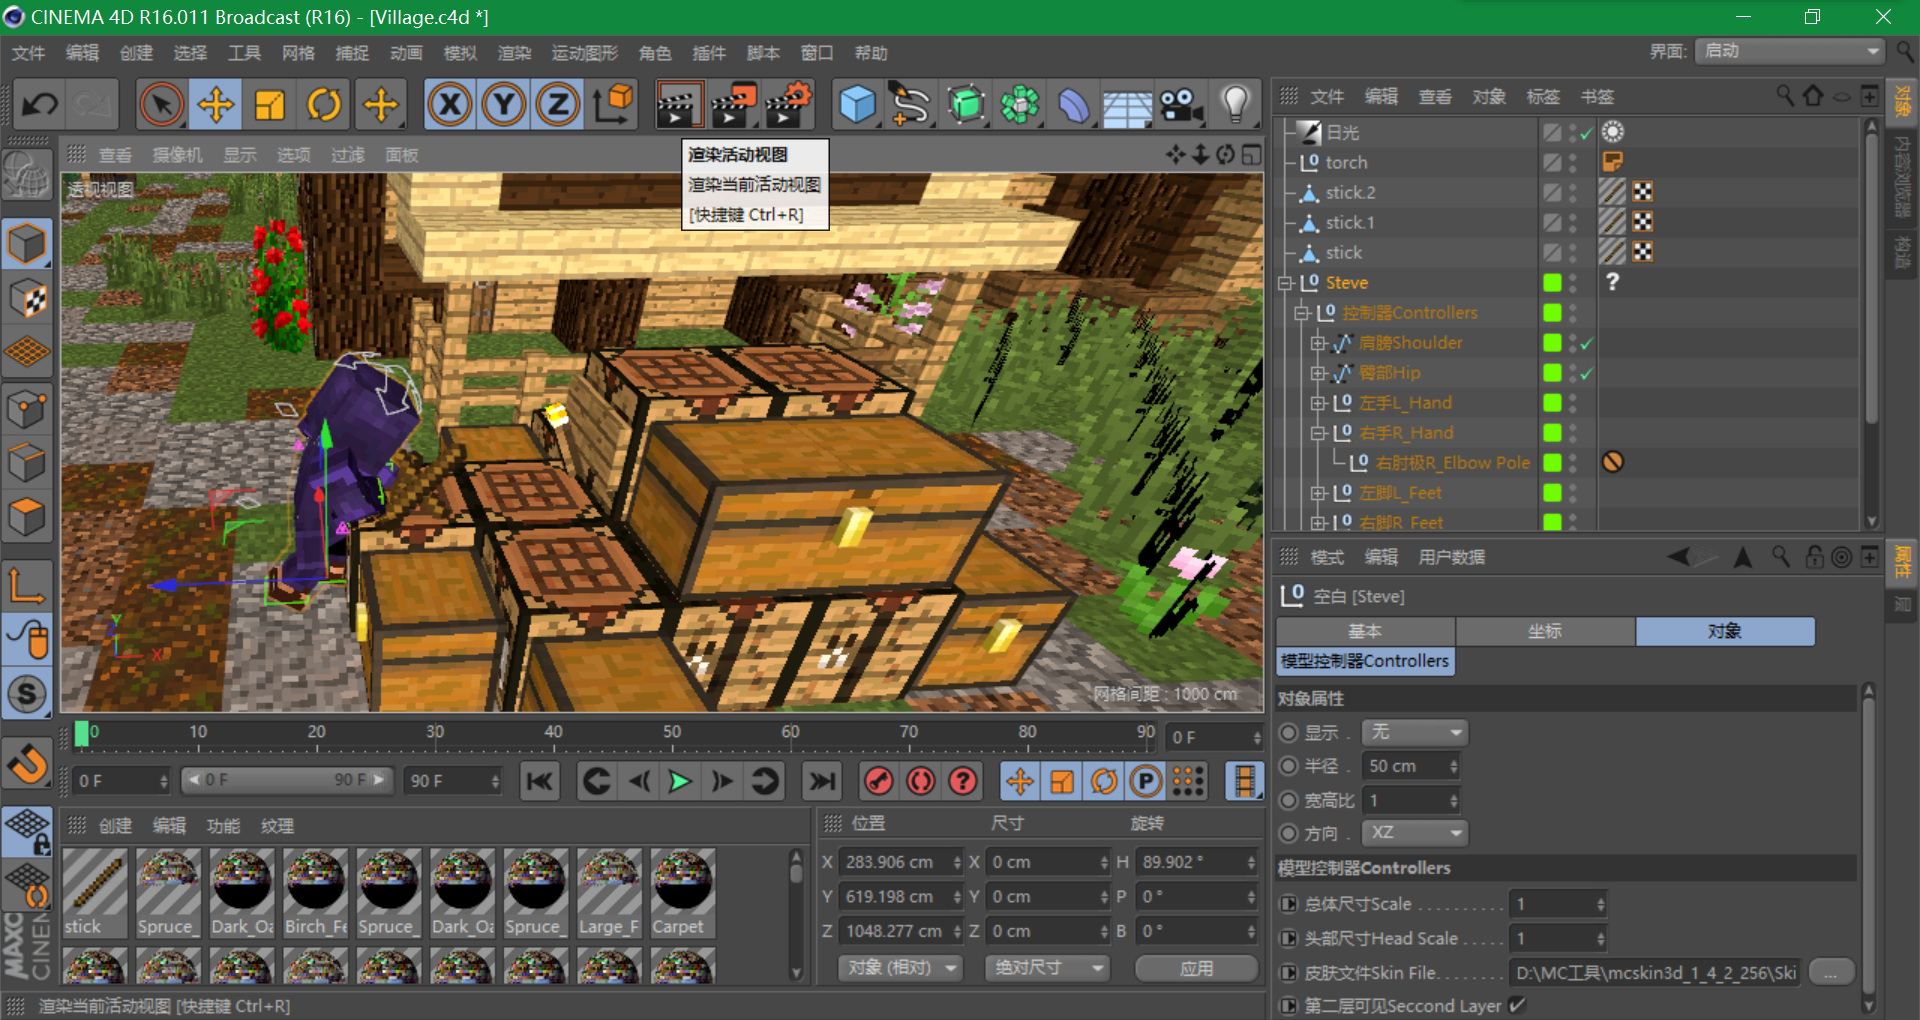Open 运动图形 menu

coord(585,53)
